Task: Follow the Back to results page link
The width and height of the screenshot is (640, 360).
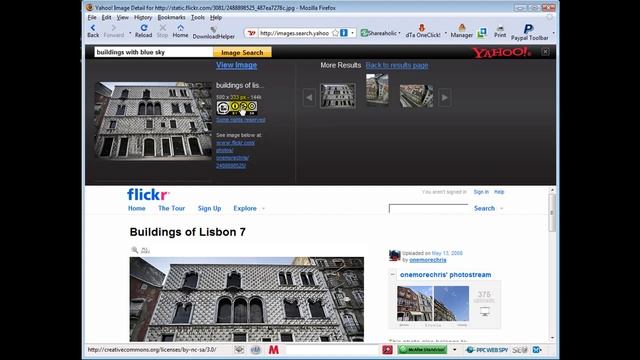Action: [397, 65]
